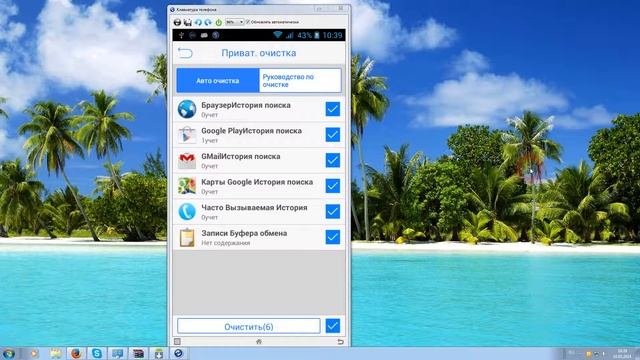
Task: Click the blue phone call icon
Action: [187, 211]
